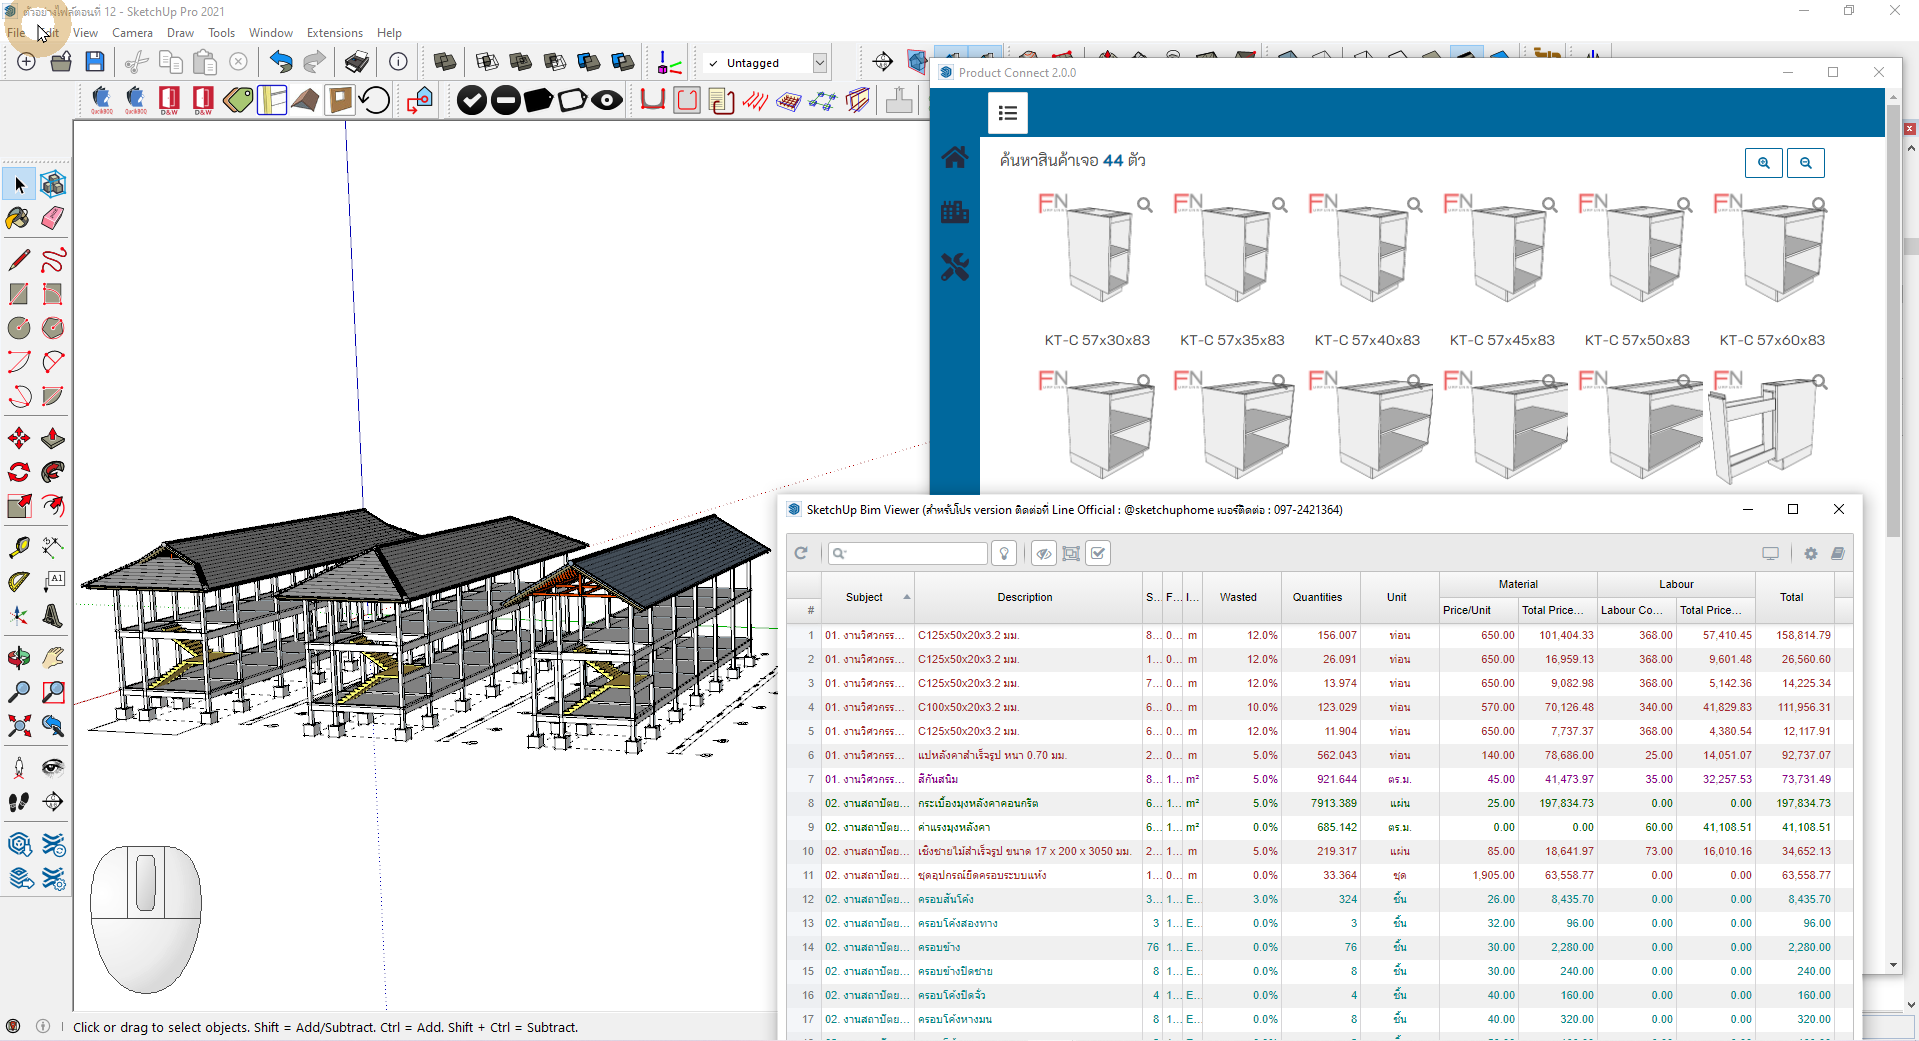
Task: Select the Move tool
Action: (x=18, y=439)
